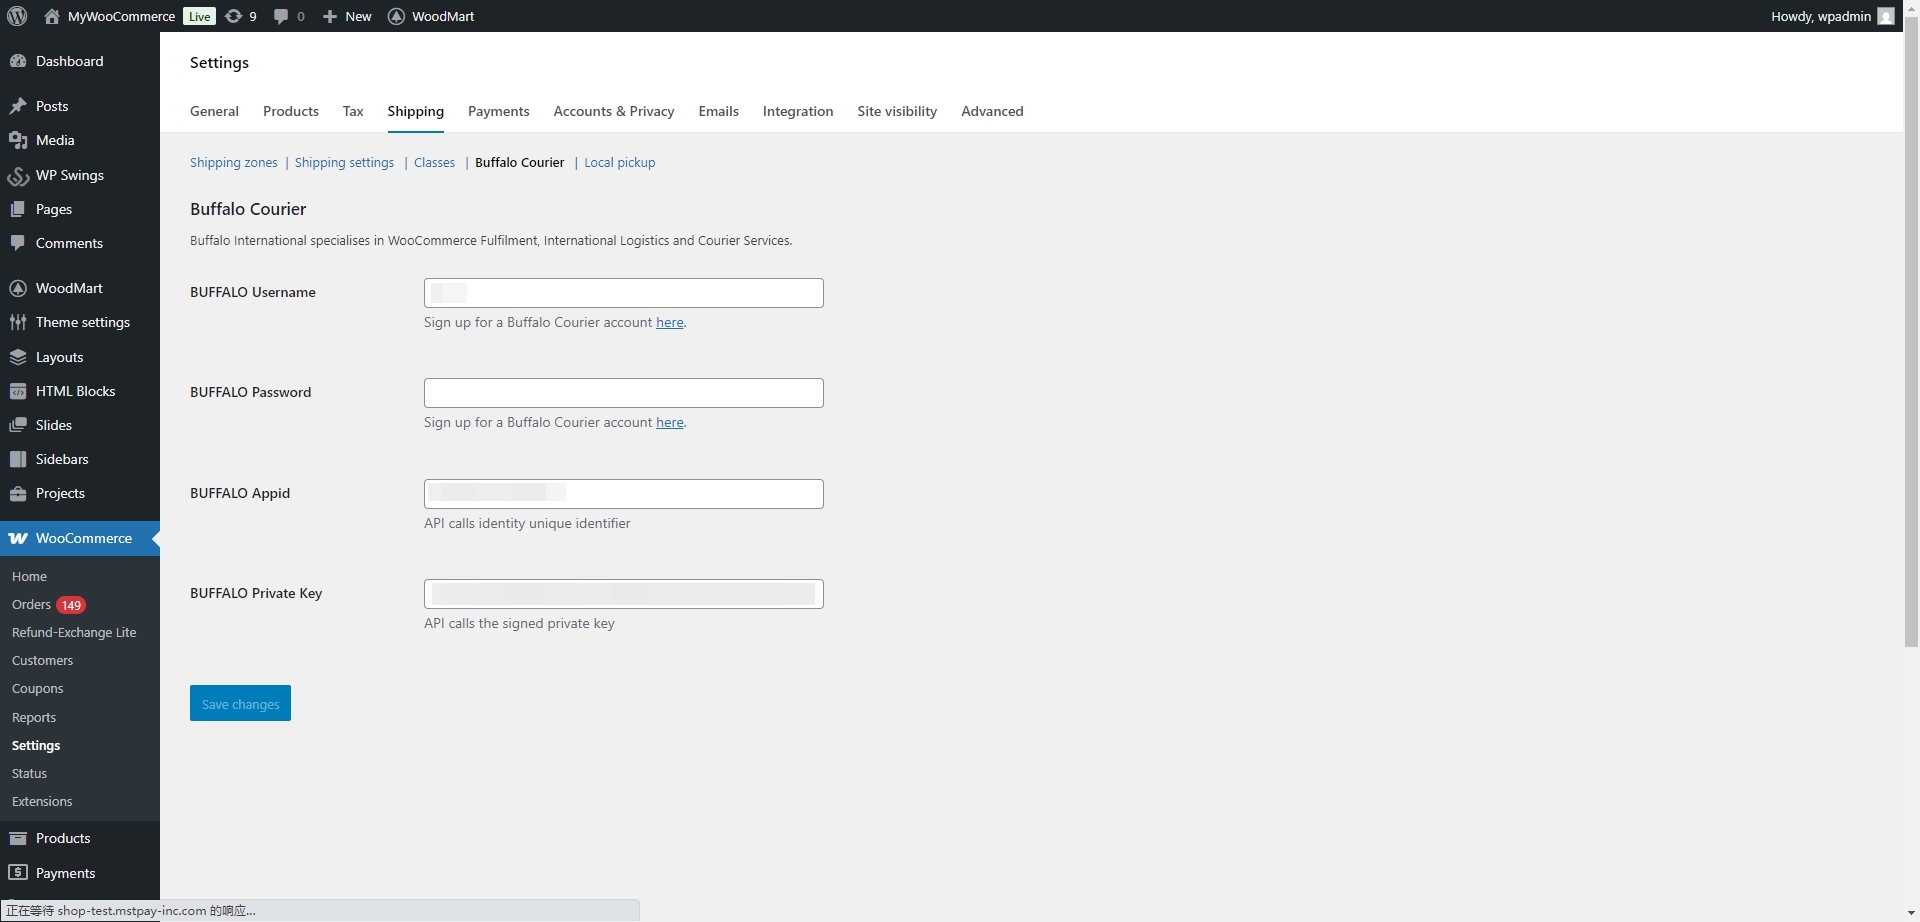Click the scroll down arrow of the scrollbar
This screenshot has height=922, width=1920.
(x=1911, y=914)
